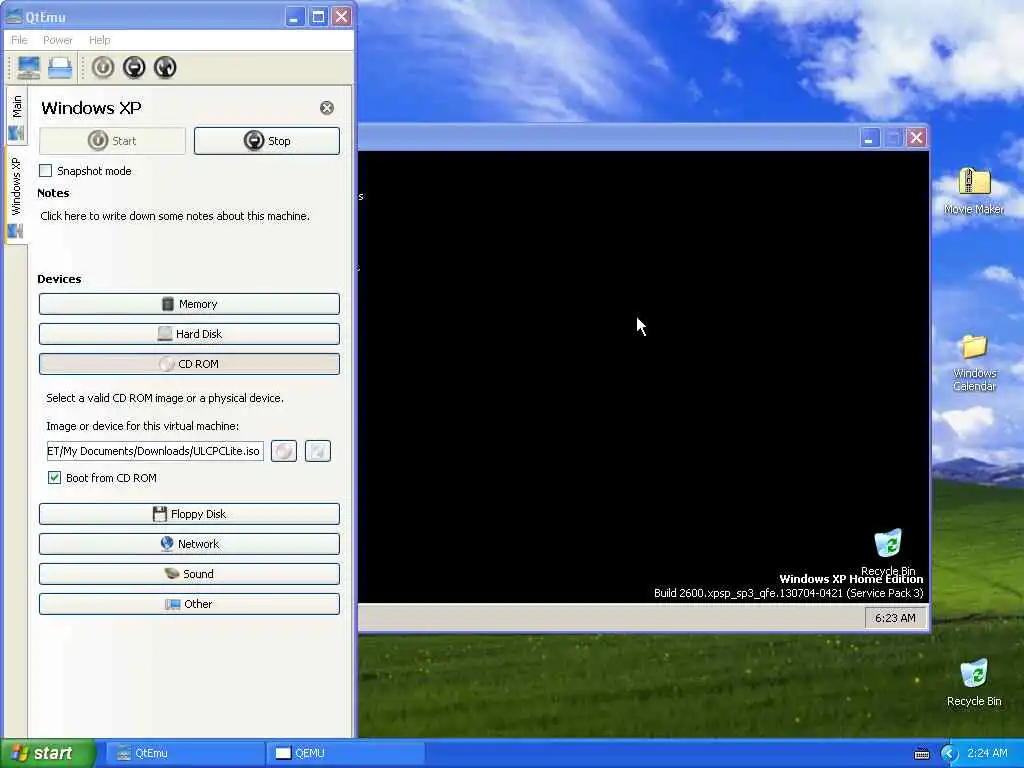Click the keyboard icon in system tray
This screenshot has height=768, width=1024.
point(921,754)
